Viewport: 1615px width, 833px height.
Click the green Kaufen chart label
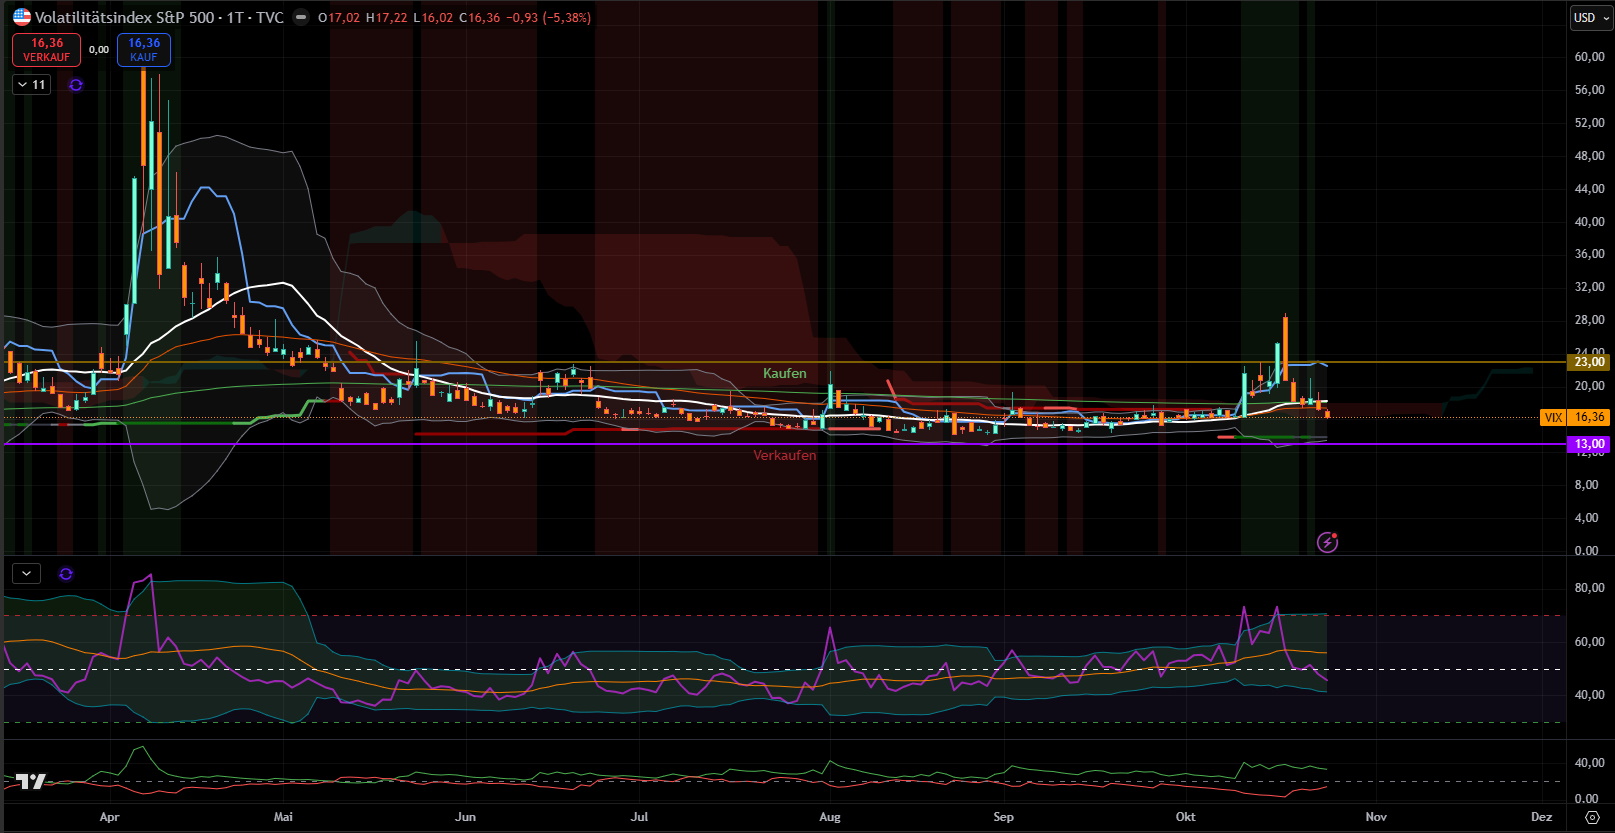tap(784, 373)
